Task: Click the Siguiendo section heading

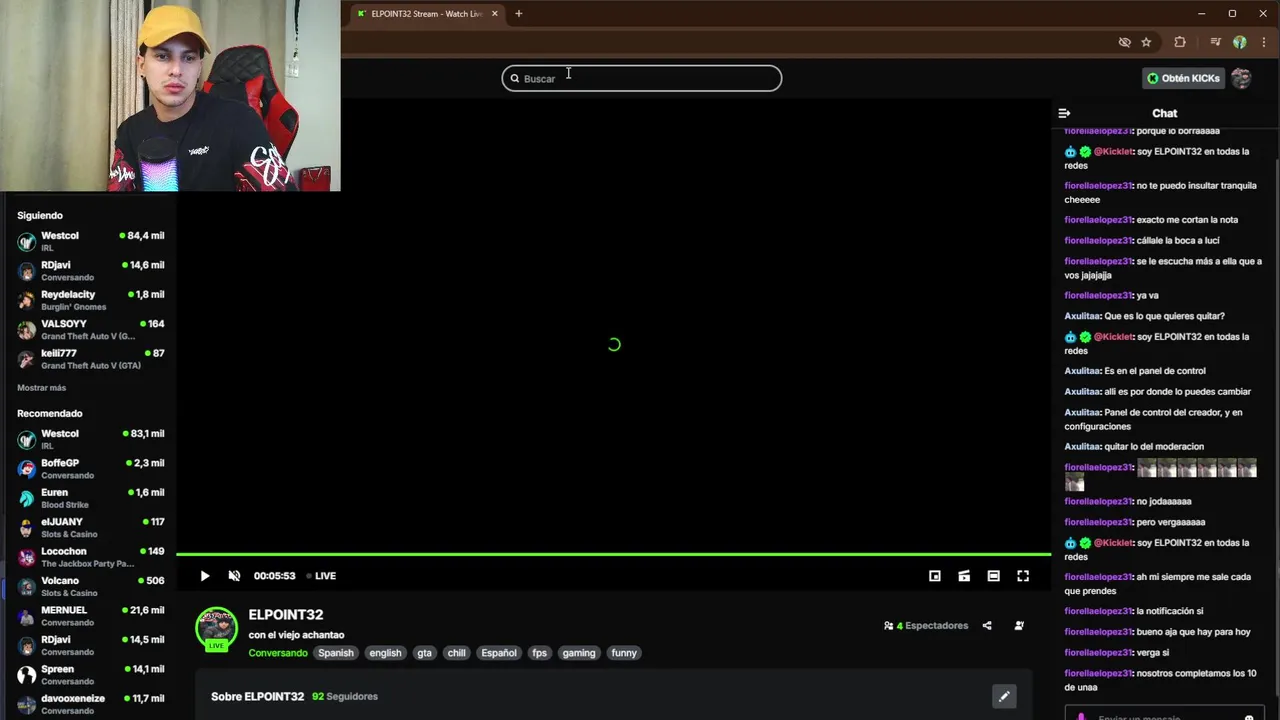Action: 40,216
